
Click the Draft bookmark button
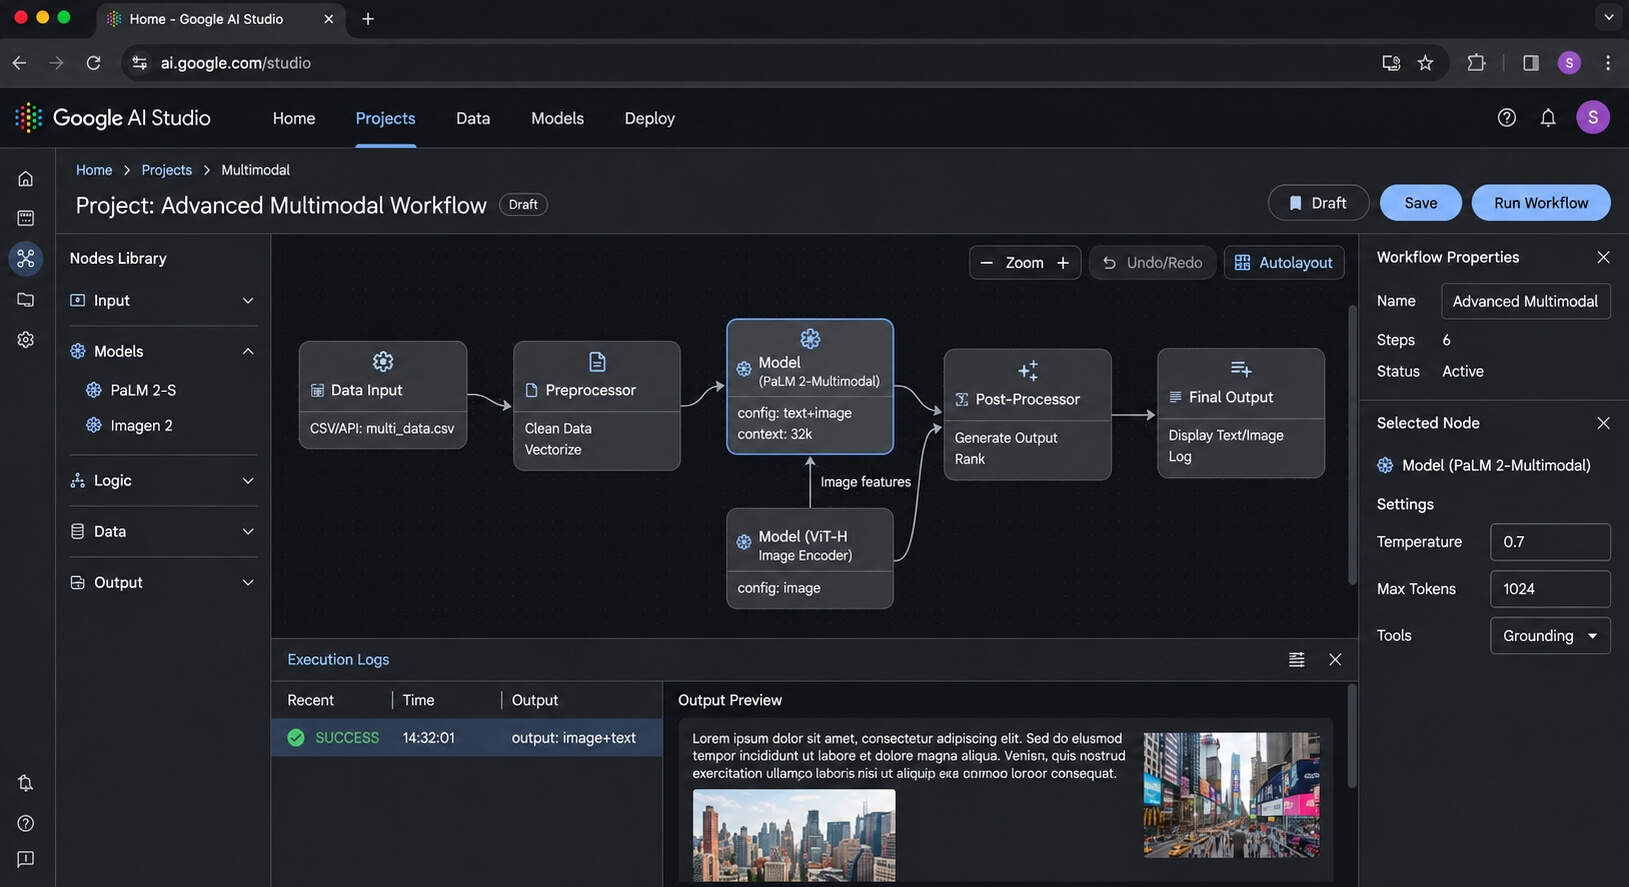pyautogui.click(x=1318, y=203)
